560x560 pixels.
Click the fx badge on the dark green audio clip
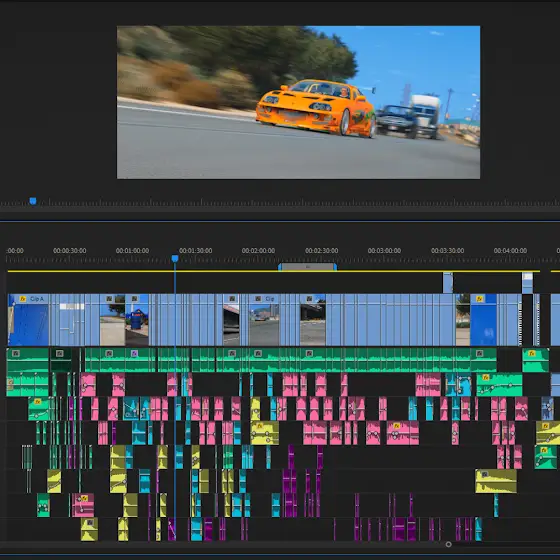[60, 353]
